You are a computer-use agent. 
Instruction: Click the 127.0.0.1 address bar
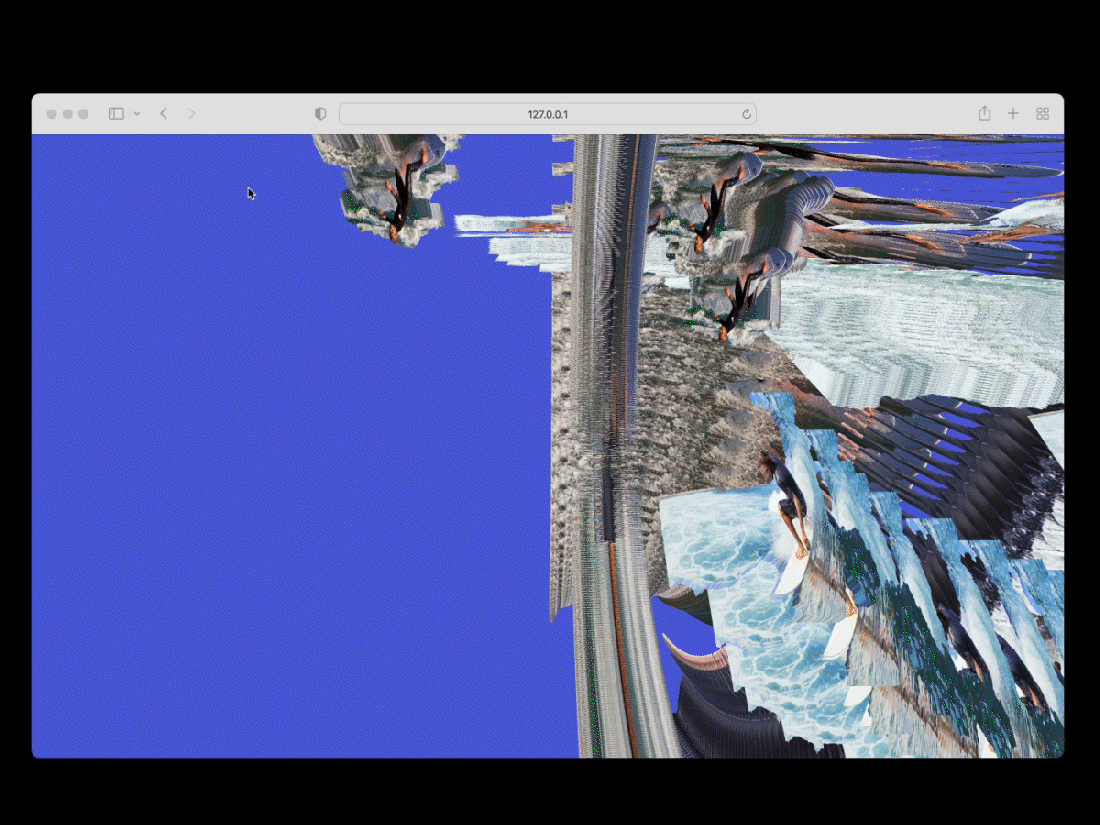click(547, 114)
